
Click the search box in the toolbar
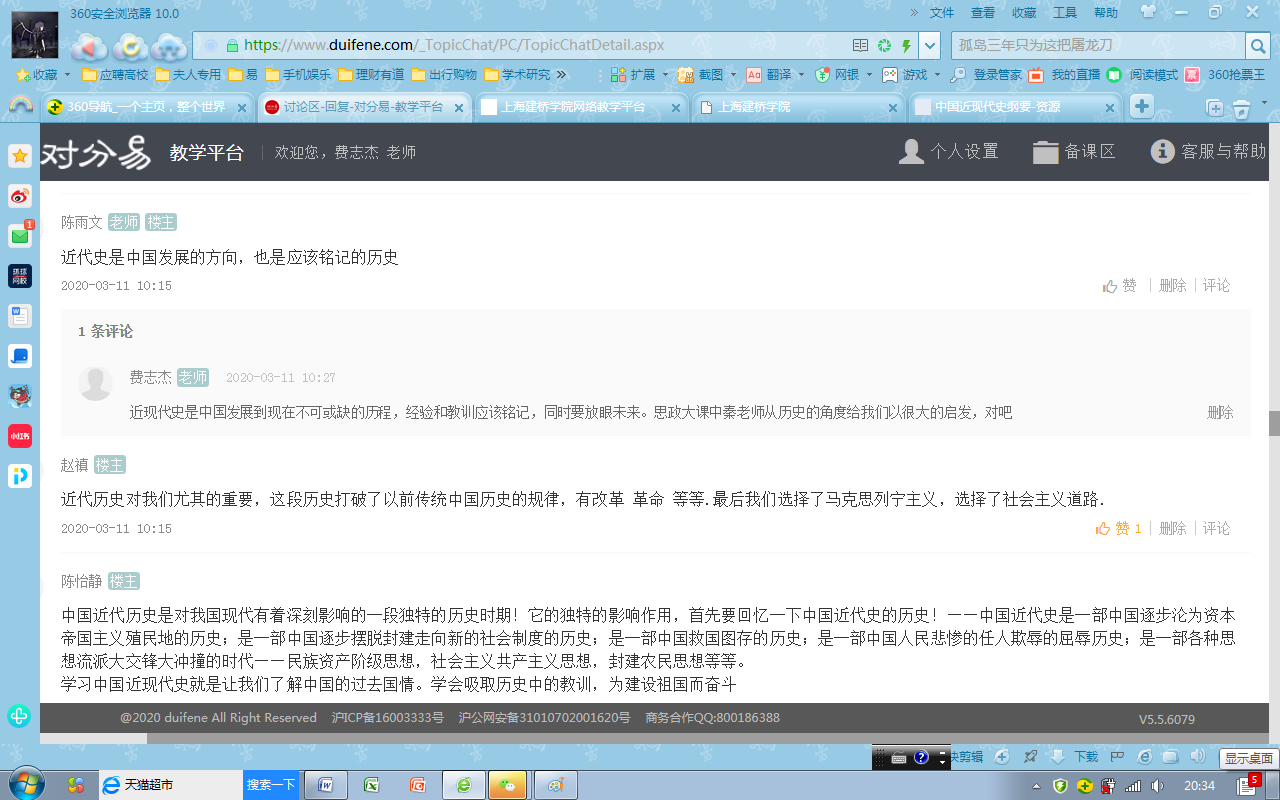[x=1095, y=45]
